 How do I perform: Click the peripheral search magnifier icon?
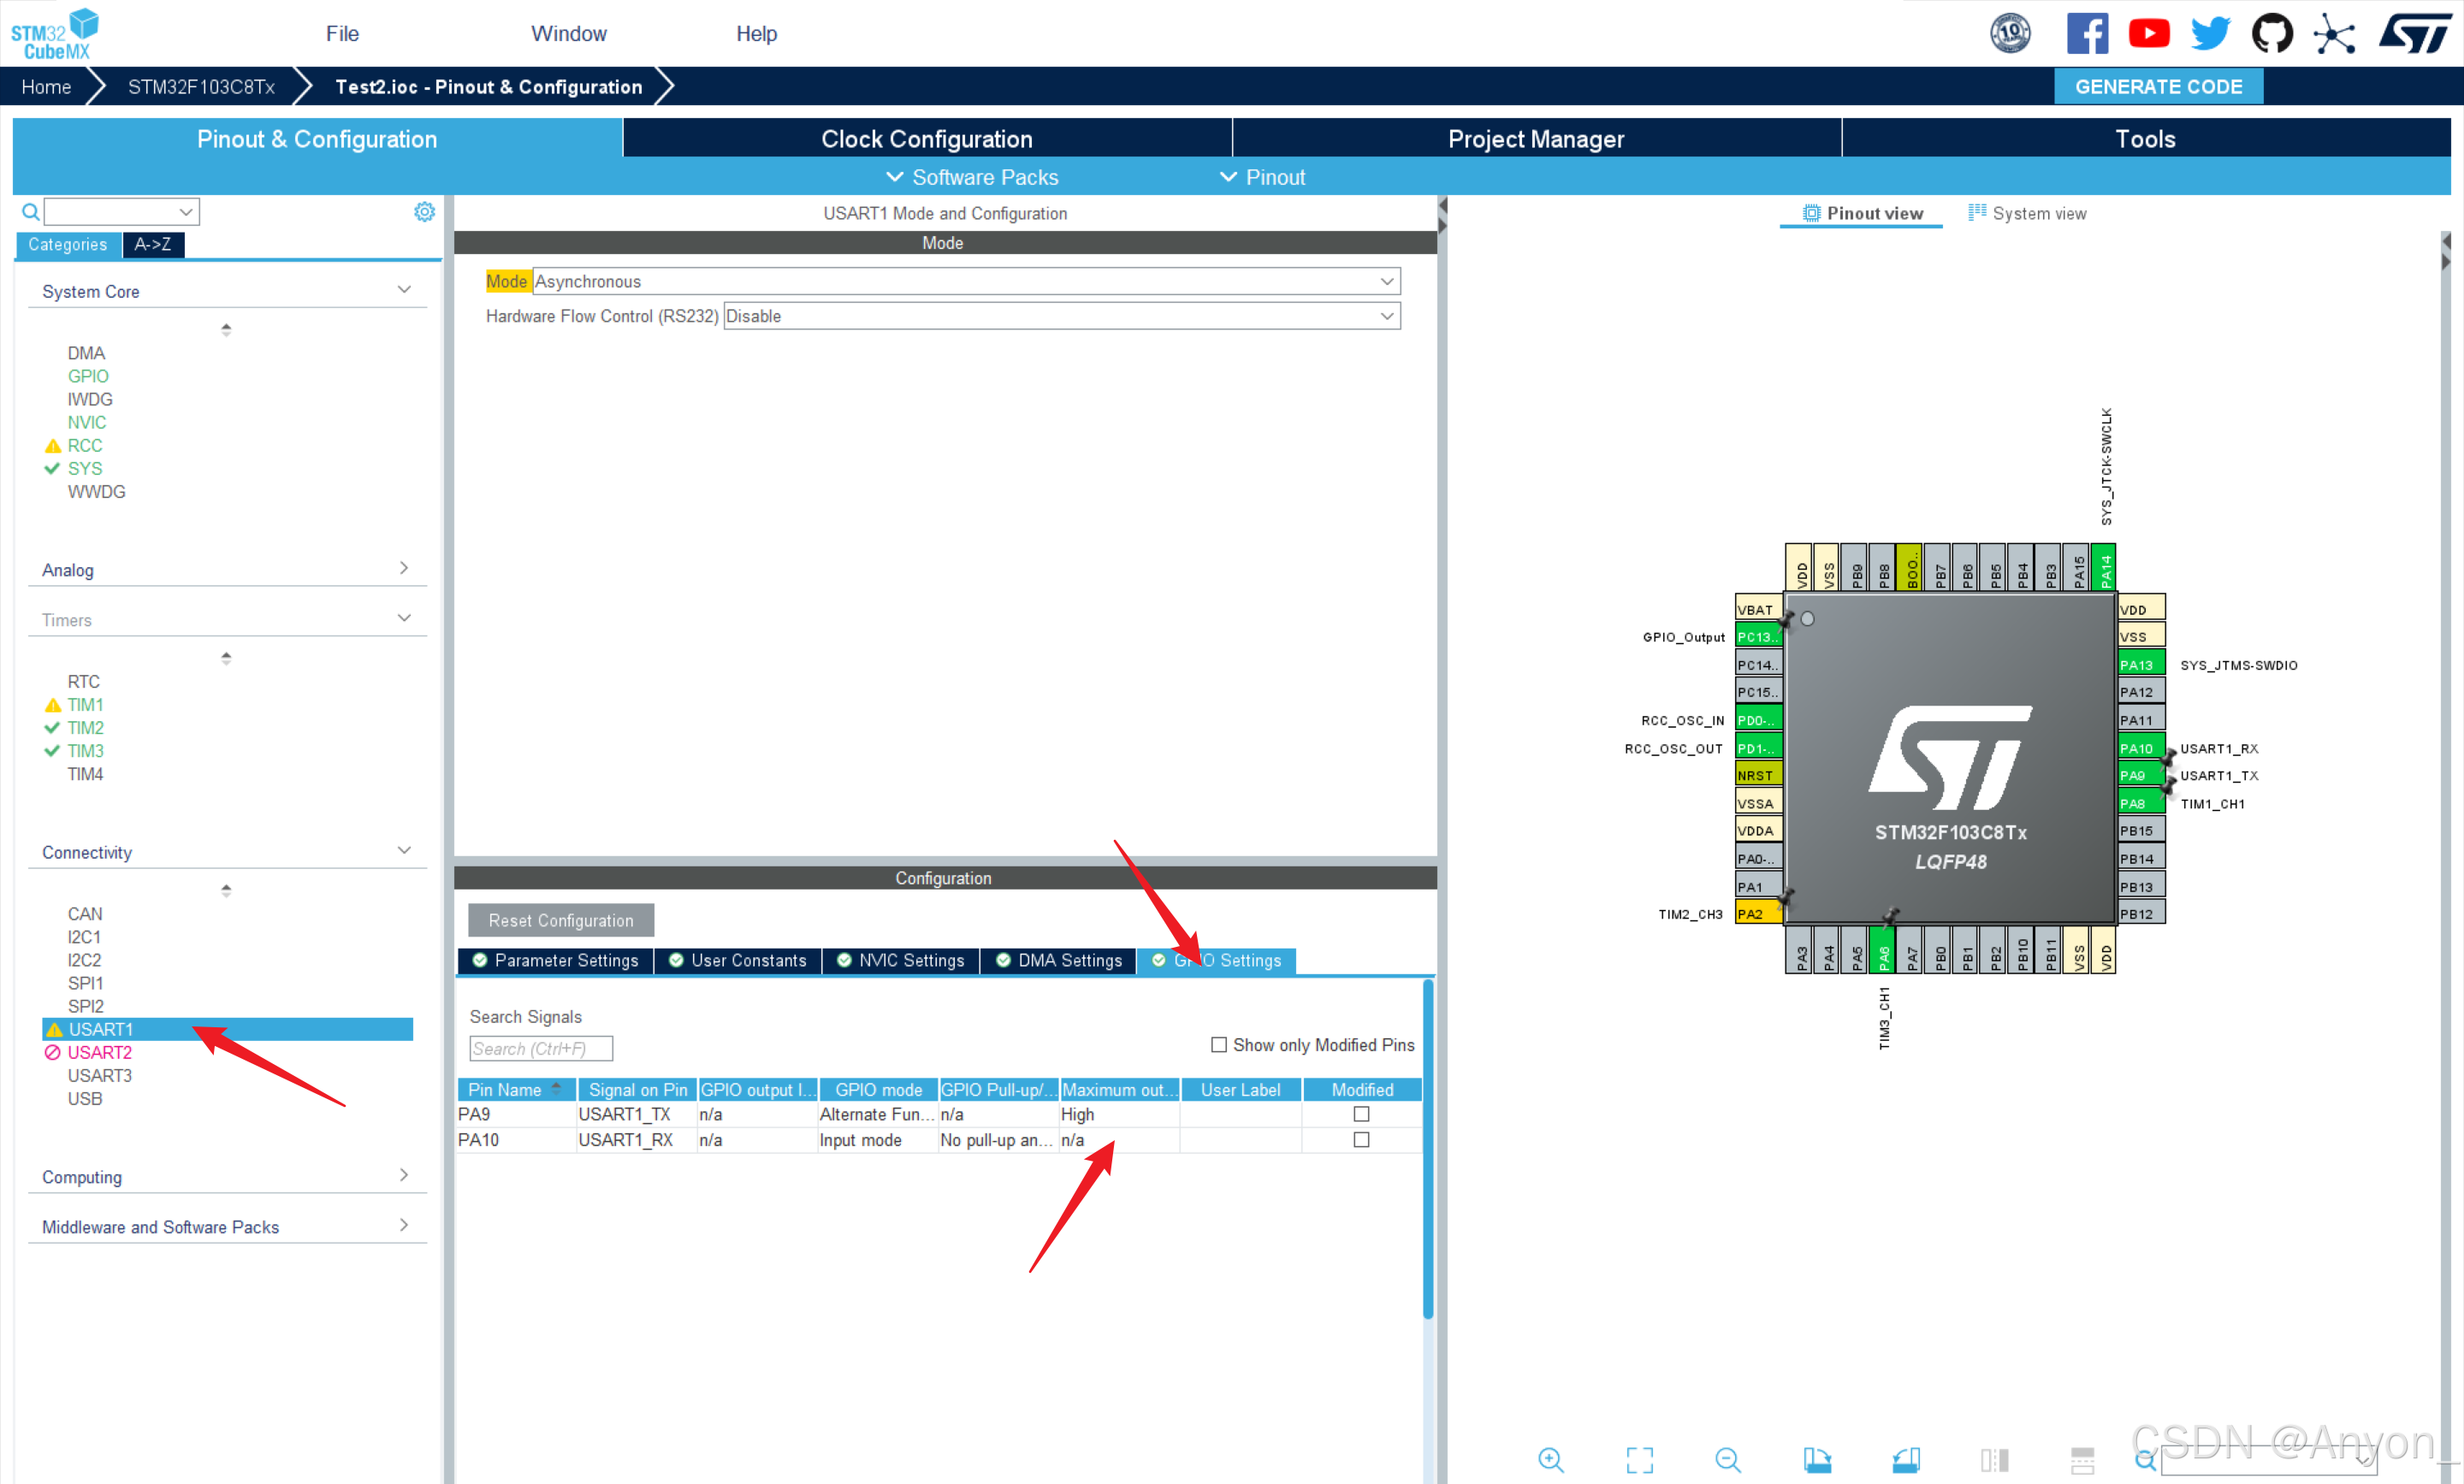[31, 212]
